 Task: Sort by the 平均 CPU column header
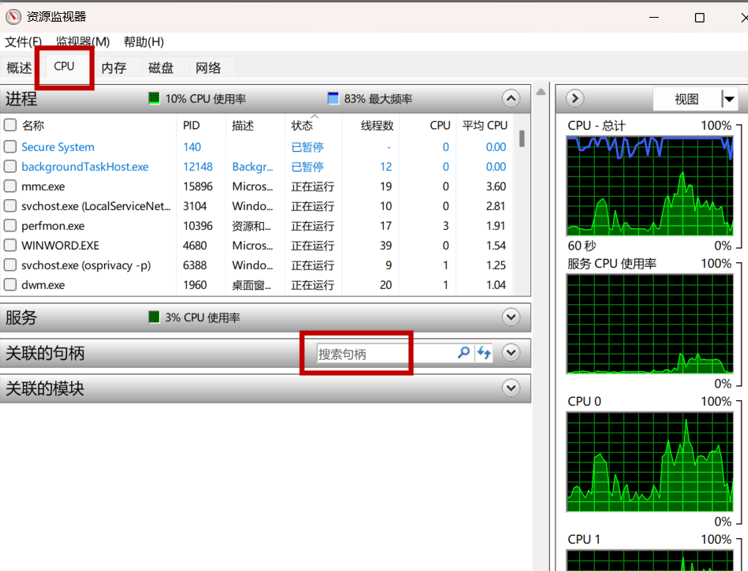(x=485, y=125)
